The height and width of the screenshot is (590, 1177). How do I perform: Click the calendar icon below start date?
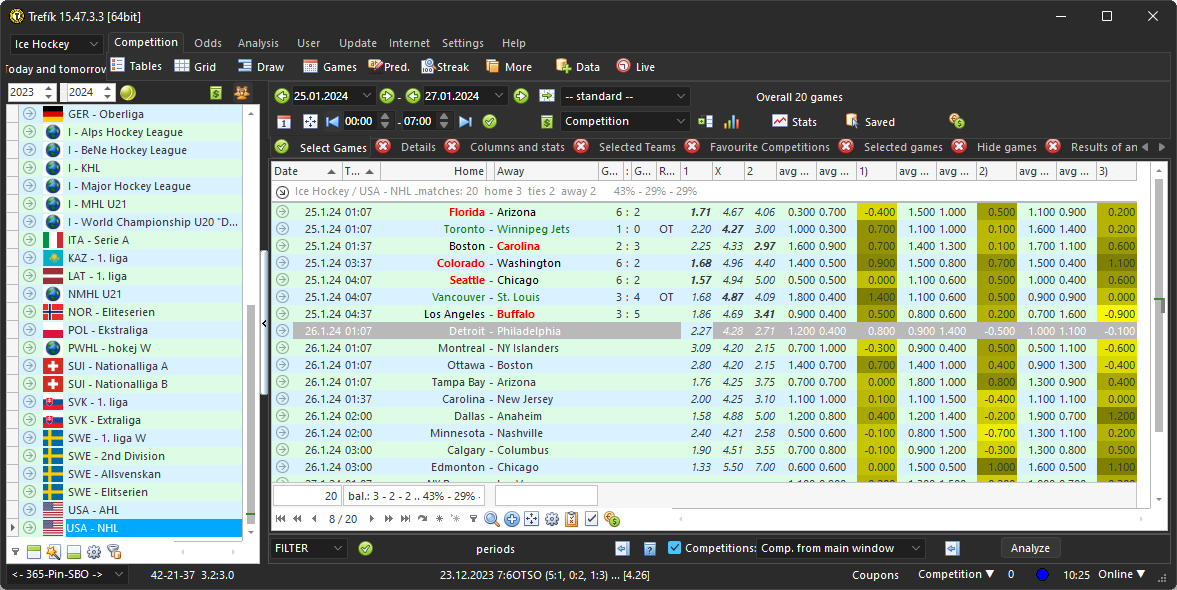(x=284, y=122)
